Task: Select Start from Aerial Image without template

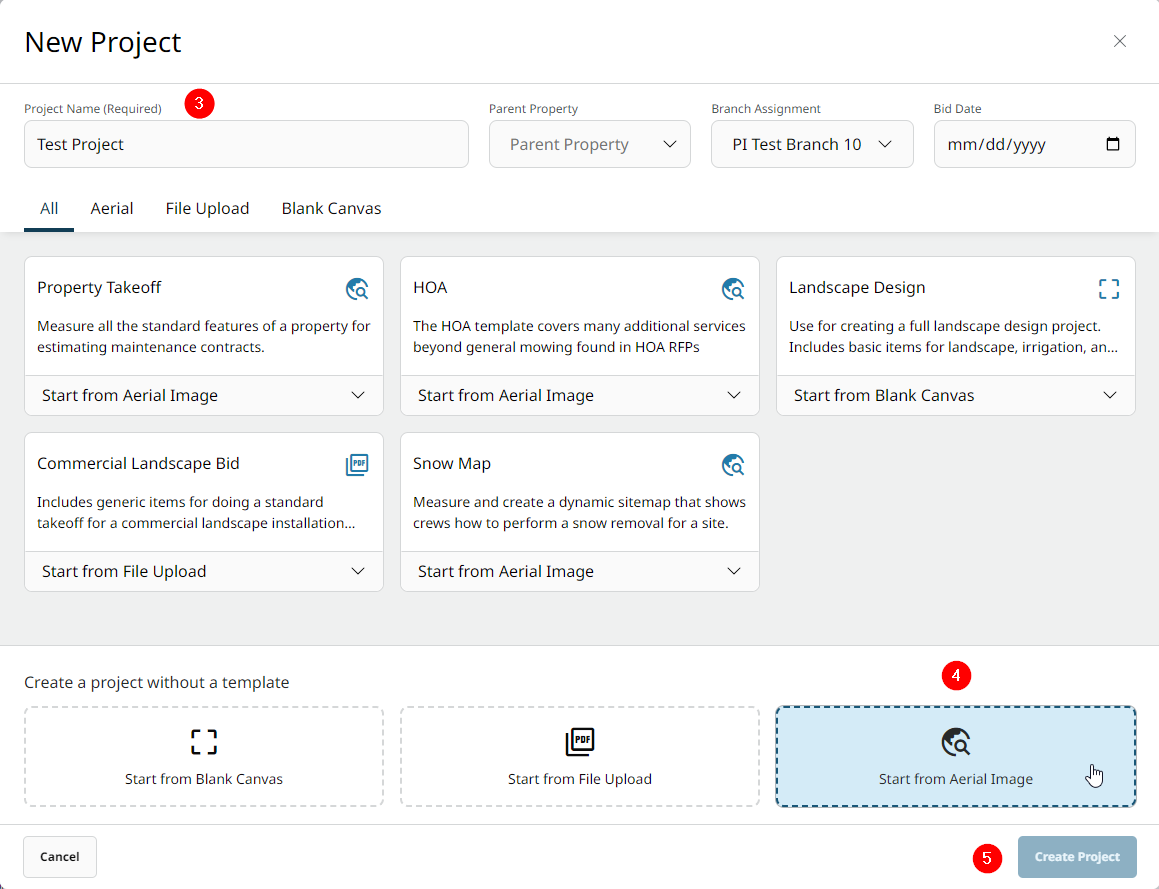Action: tap(956, 756)
